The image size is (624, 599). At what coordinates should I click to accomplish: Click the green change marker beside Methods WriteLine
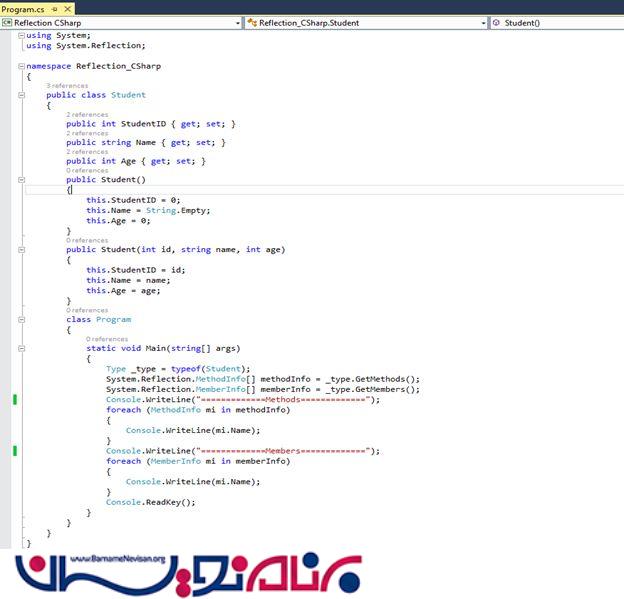coord(15,400)
